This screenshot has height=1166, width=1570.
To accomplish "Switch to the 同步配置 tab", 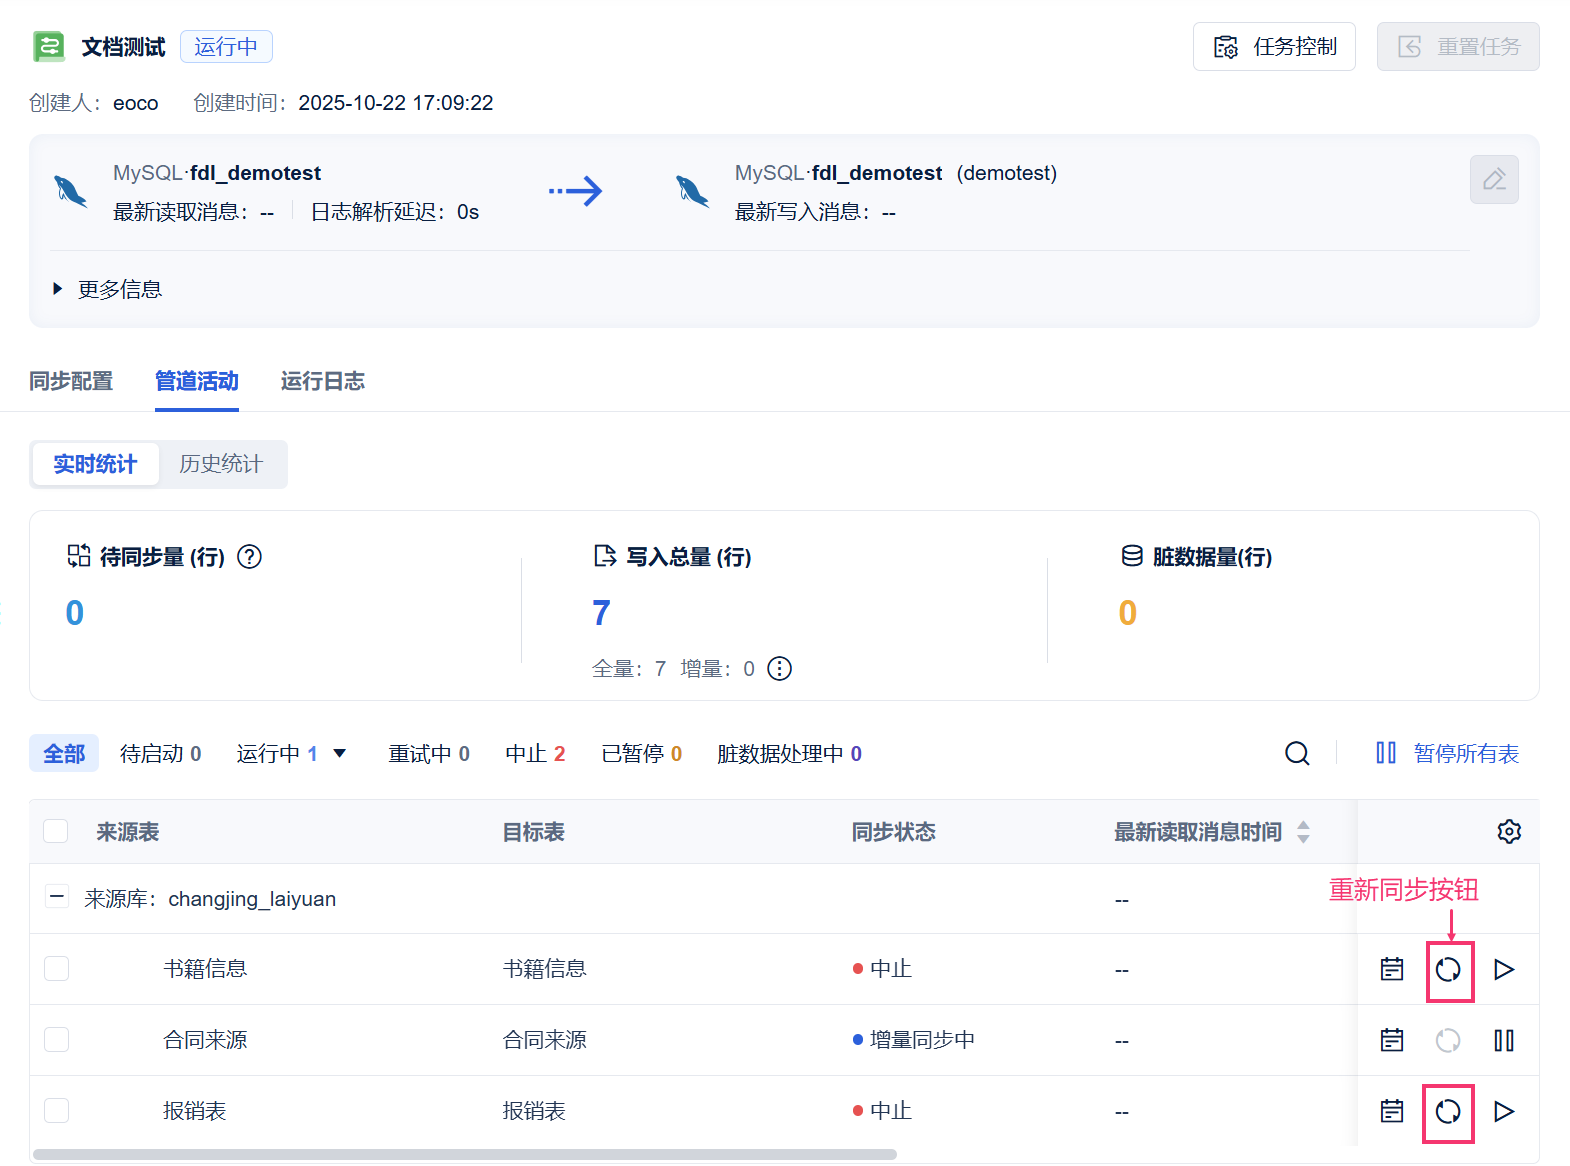I will coord(71,381).
